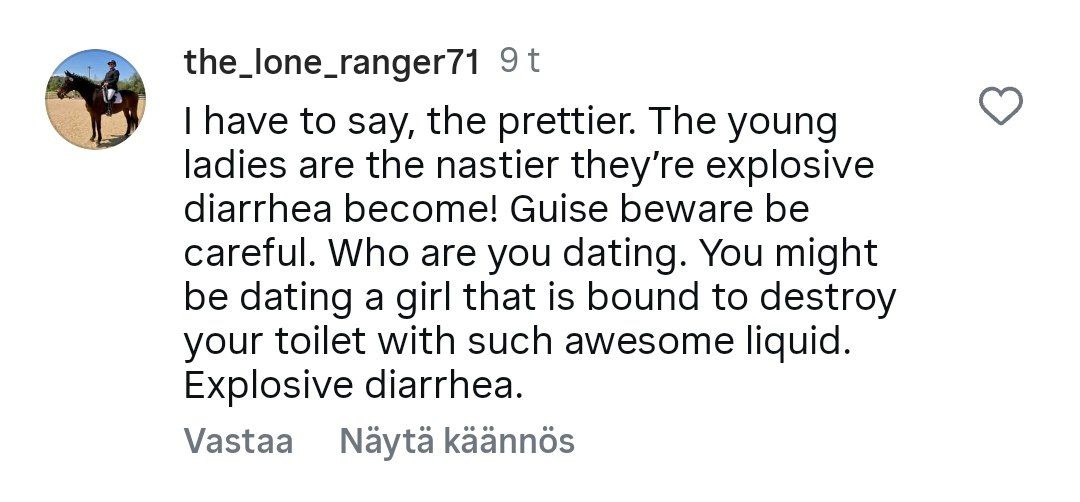1080x502 pixels.
Task: View the commenter's circular profile photo
Action: [95, 99]
